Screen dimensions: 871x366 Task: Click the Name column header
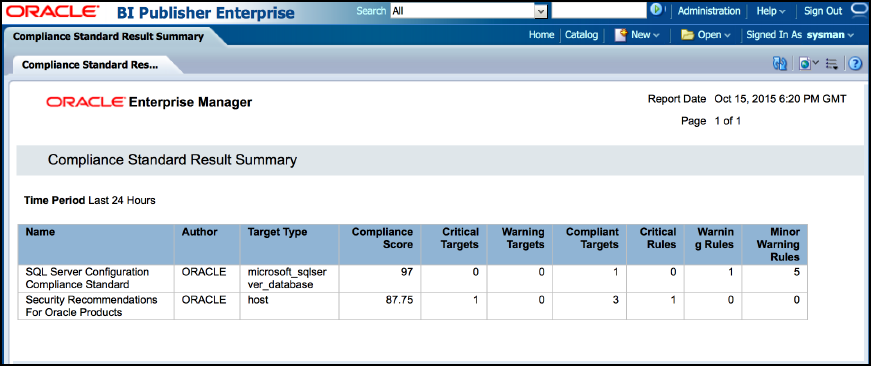click(96, 244)
